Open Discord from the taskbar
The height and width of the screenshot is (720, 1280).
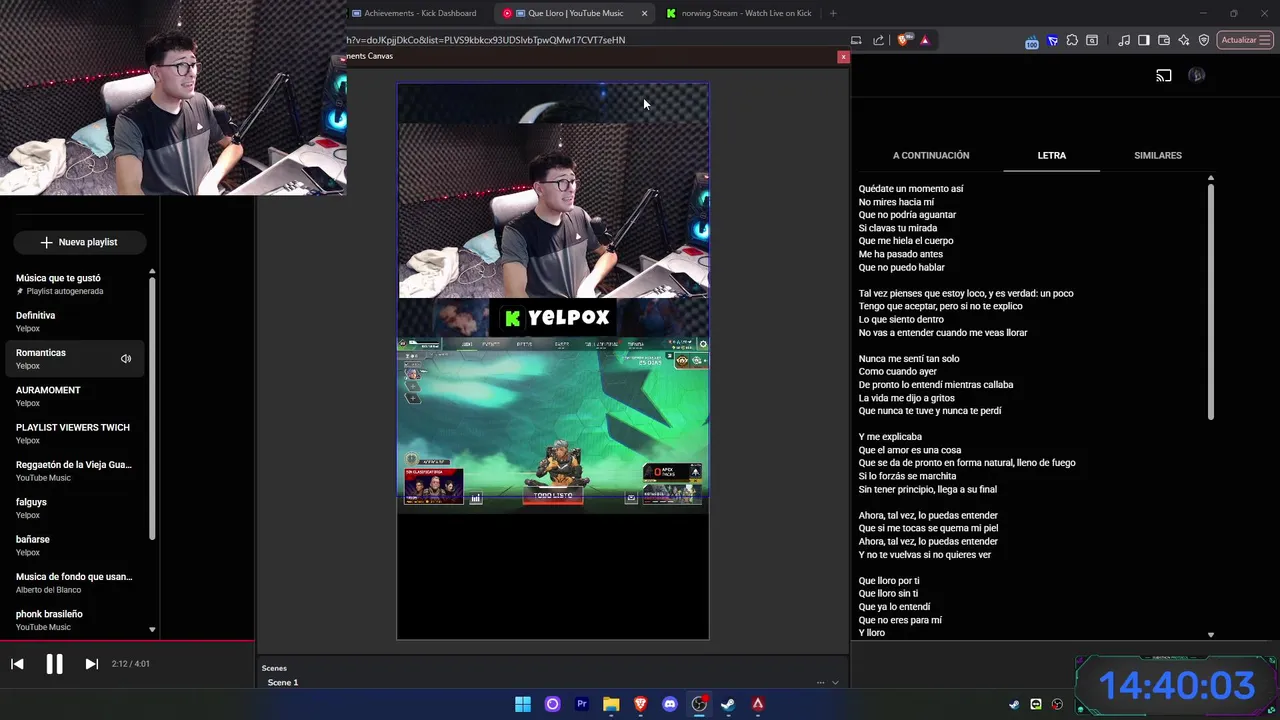click(670, 704)
